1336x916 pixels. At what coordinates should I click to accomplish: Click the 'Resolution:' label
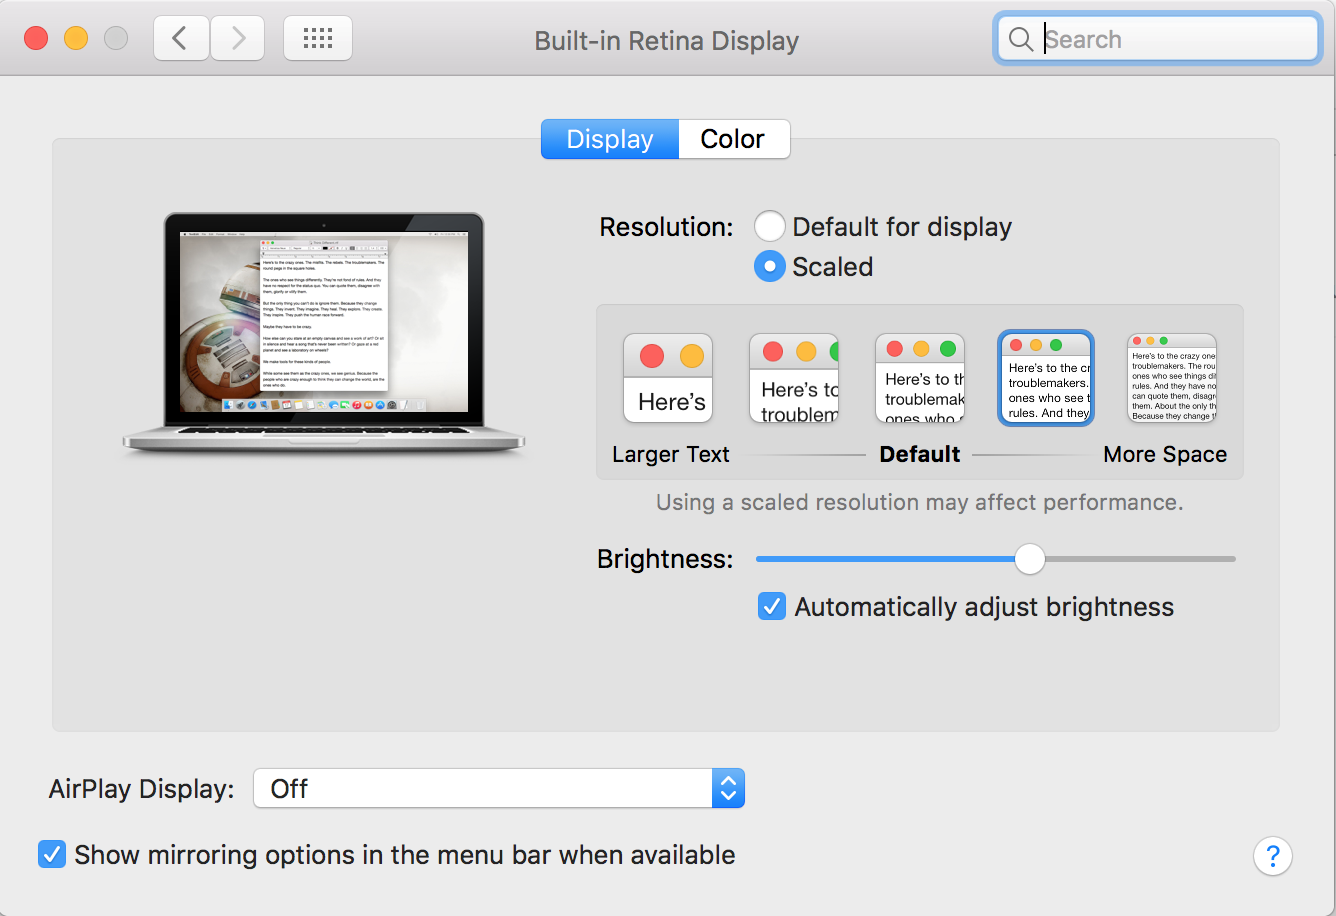tap(666, 227)
